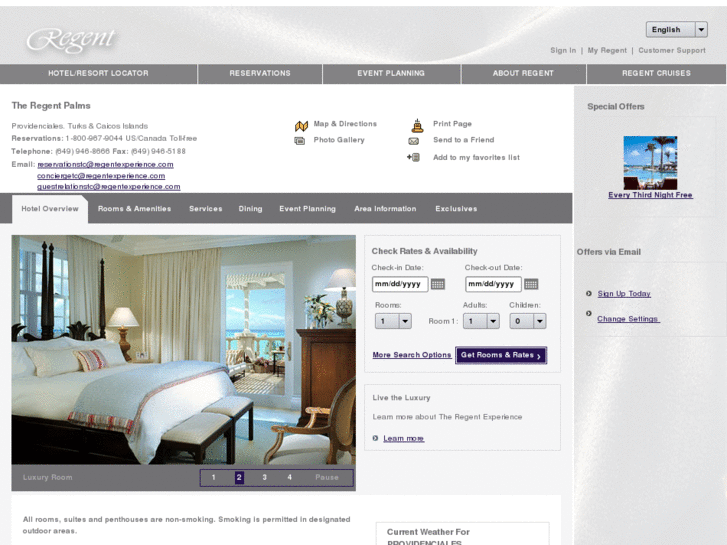This screenshot has height=545, width=727.
Task: Open the Photo Gallery link
Action: point(339,140)
